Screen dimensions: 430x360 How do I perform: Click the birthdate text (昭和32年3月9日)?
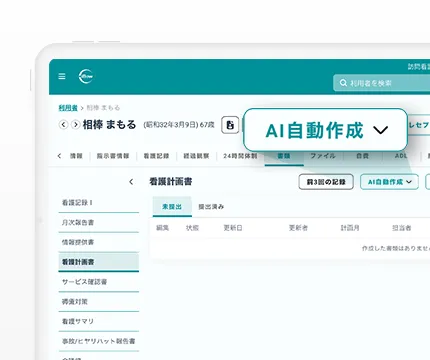point(171,125)
